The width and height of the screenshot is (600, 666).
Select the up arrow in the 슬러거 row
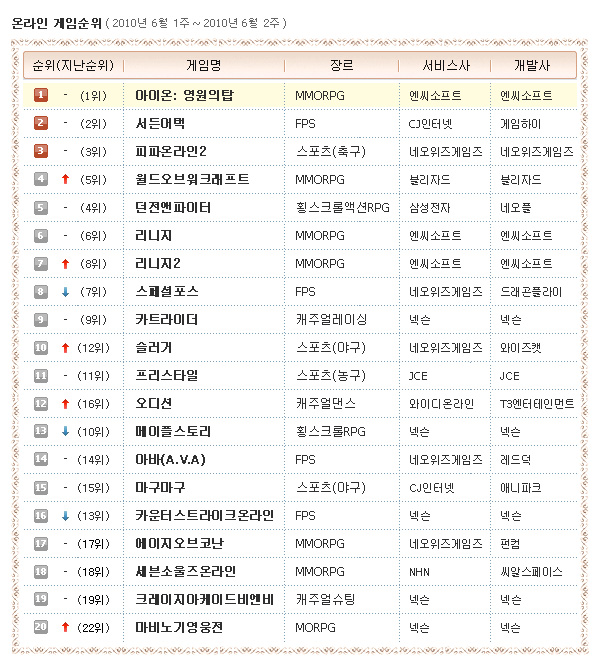[x=65, y=347]
